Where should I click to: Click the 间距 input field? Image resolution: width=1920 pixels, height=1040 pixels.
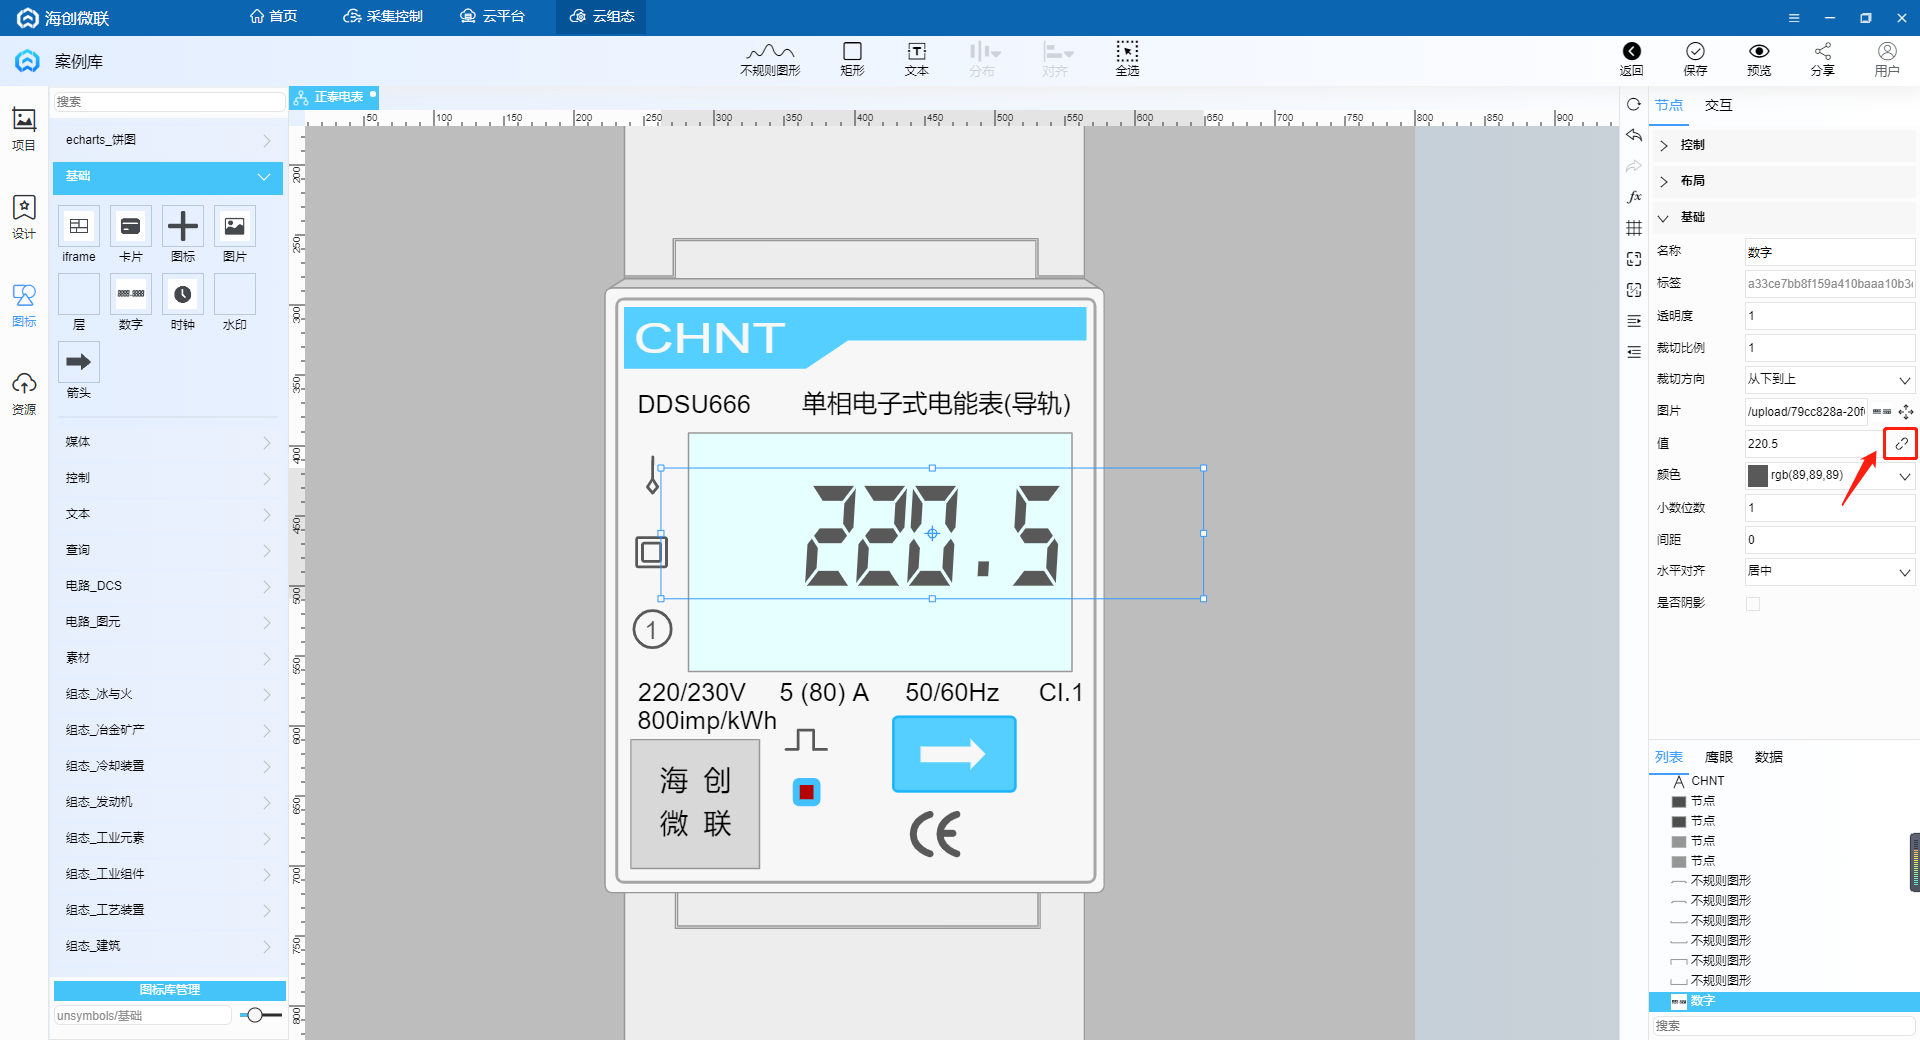click(1830, 540)
